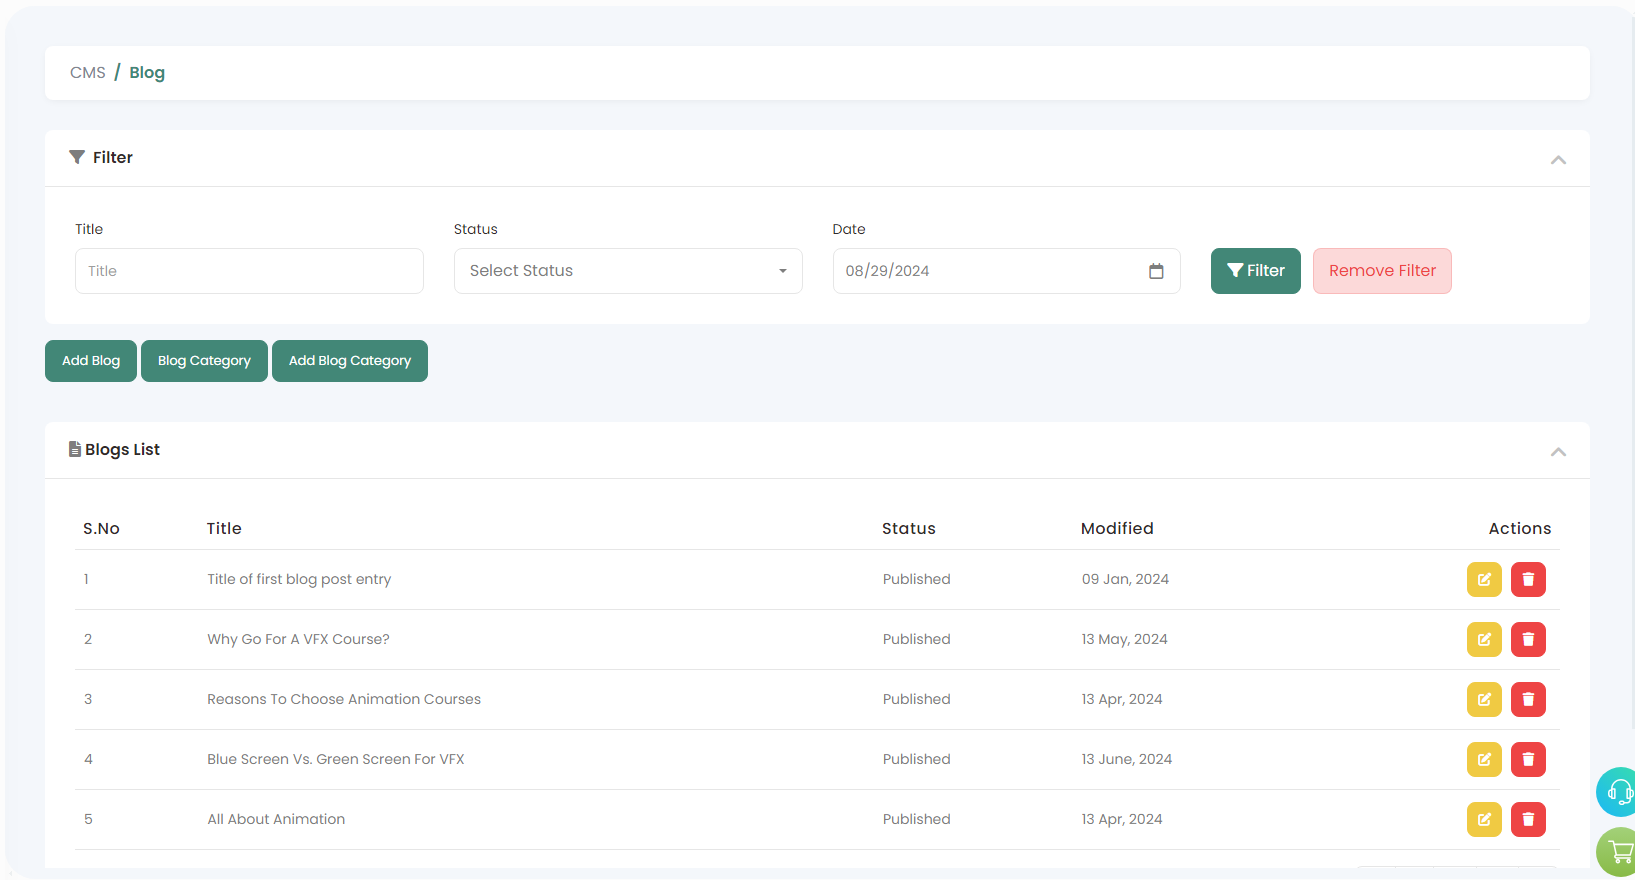Collapse the Blogs List panel

[x=1558, y=452]
